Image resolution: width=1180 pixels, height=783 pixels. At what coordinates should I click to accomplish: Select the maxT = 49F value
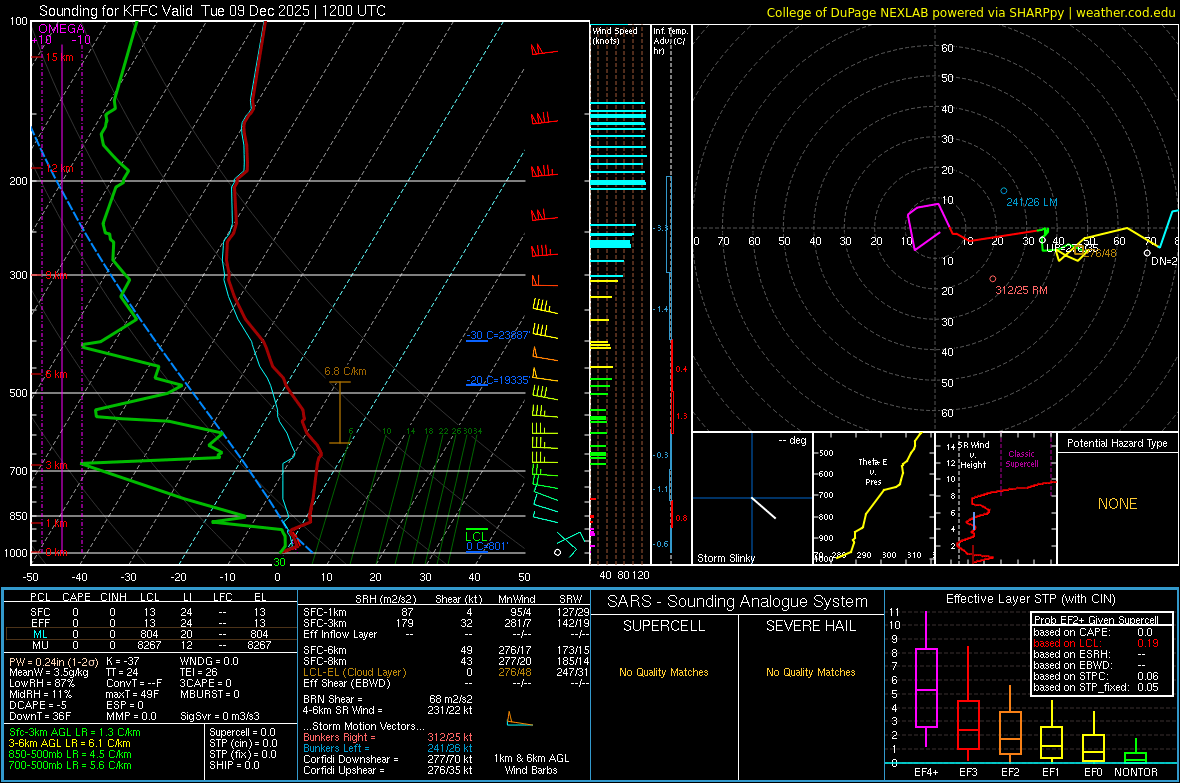coord(132,694)
